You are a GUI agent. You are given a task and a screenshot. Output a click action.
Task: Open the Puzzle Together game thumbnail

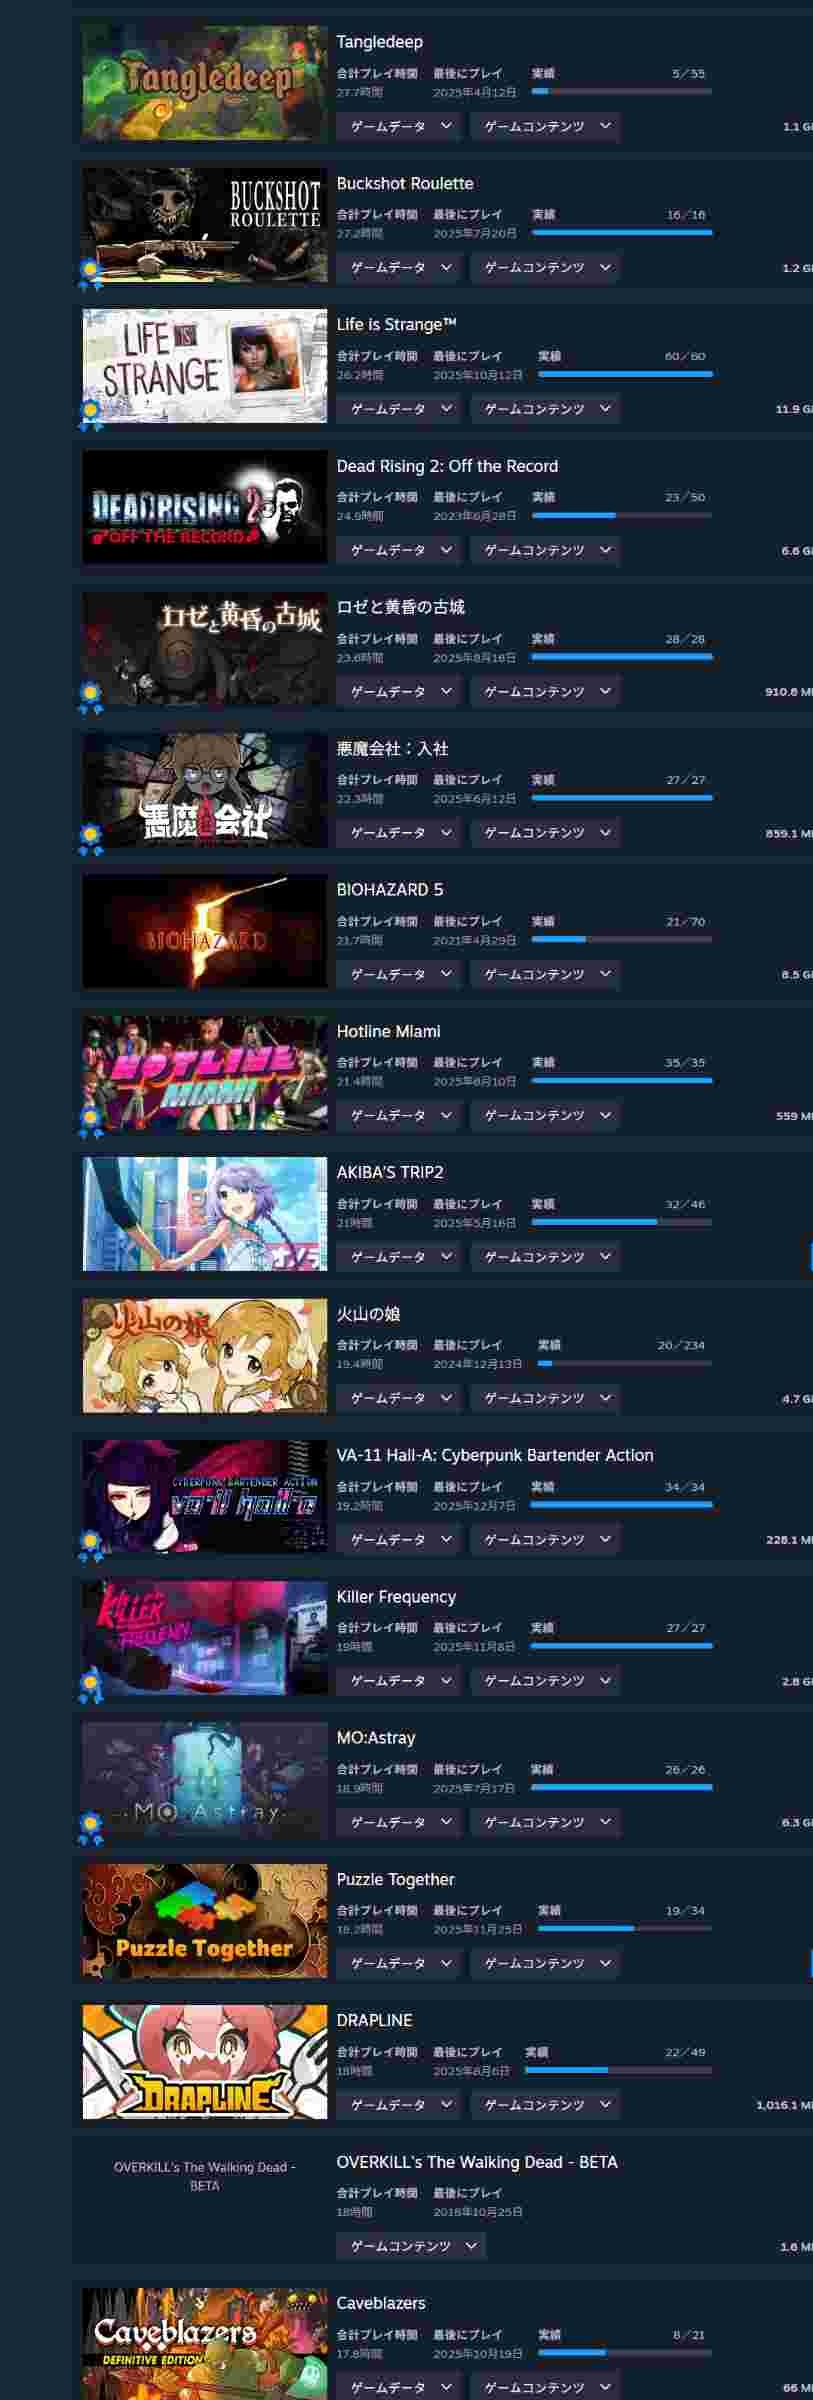point(205,1921)
